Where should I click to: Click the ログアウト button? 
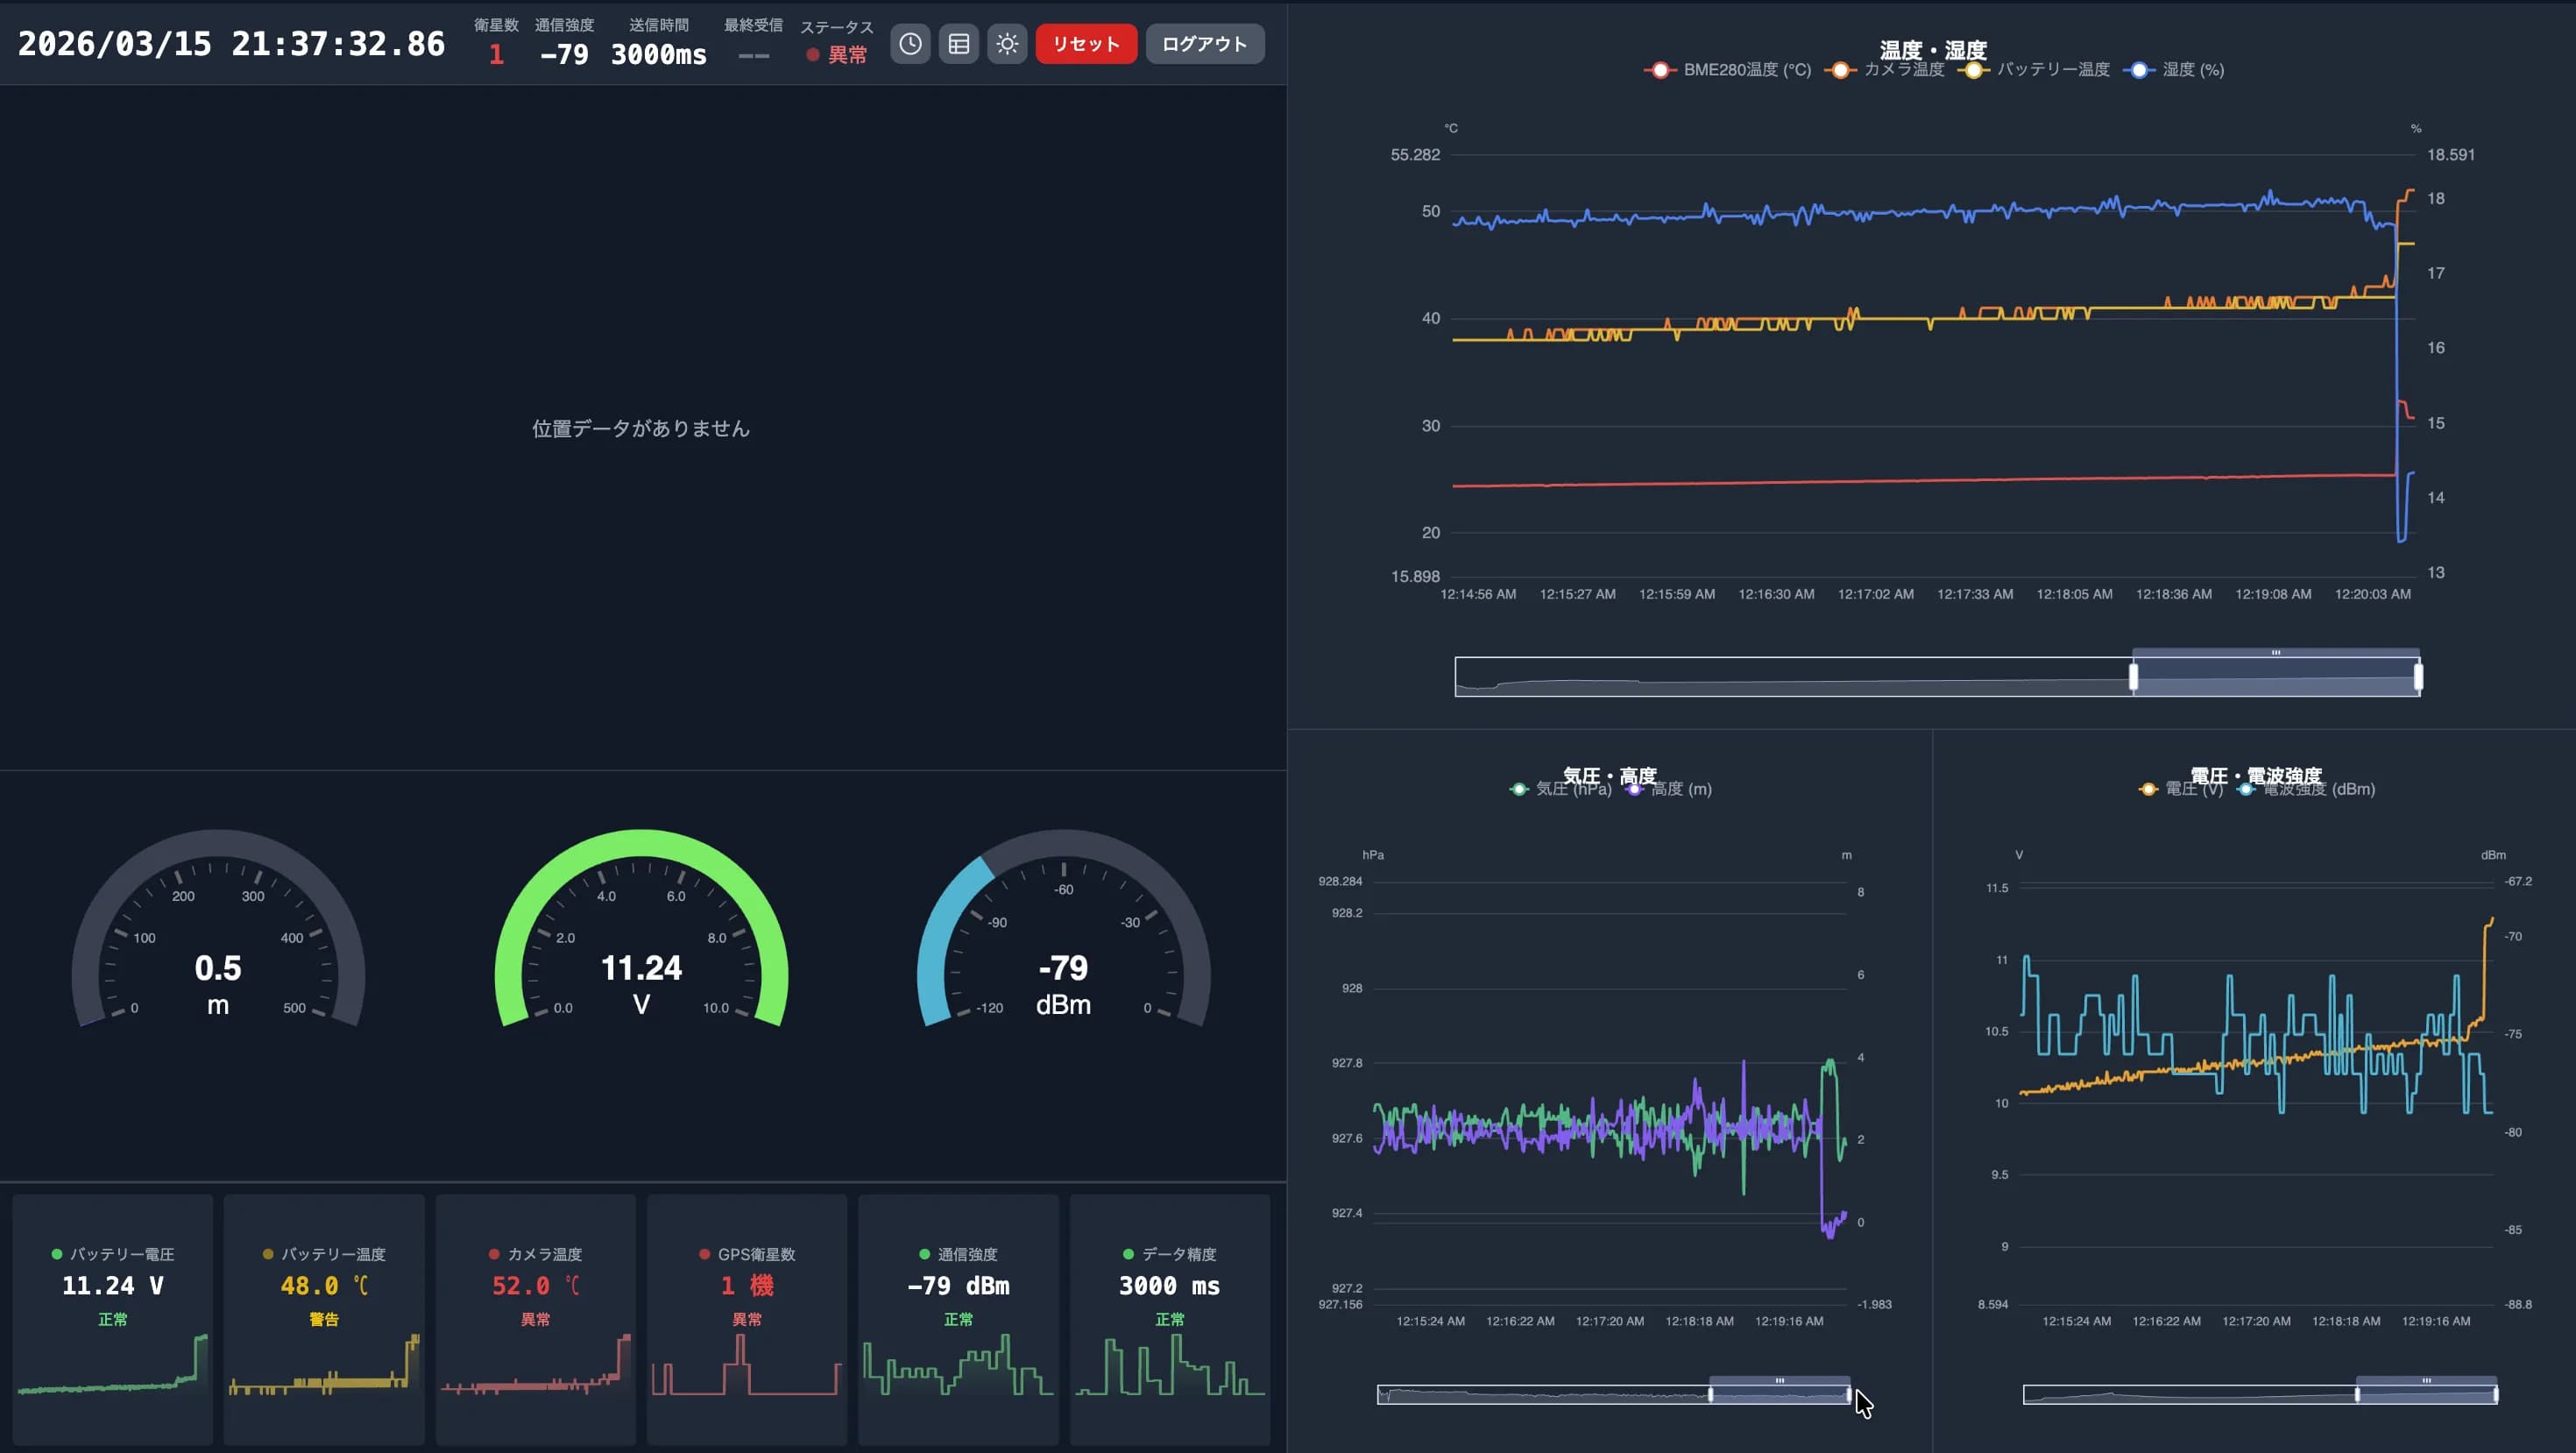[1204, 44]
